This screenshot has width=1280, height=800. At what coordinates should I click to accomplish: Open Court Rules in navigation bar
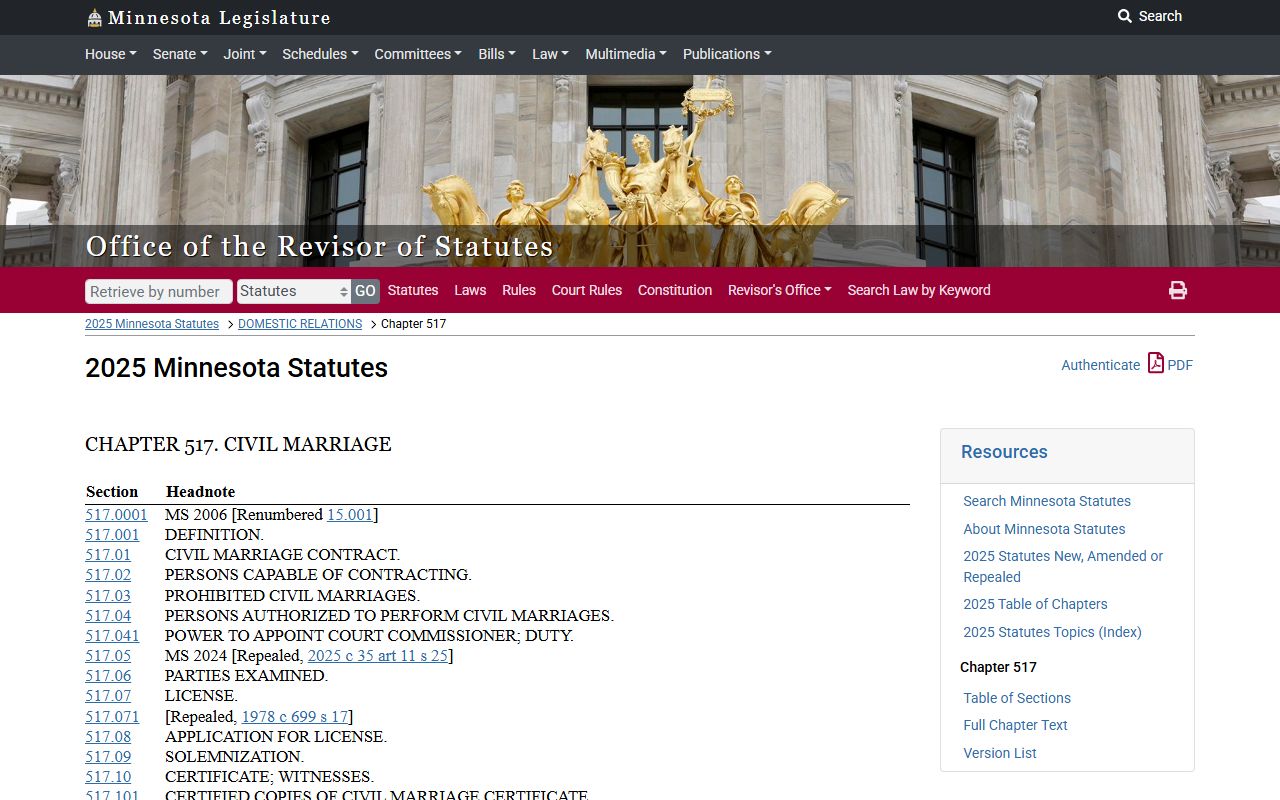[587, 290]
